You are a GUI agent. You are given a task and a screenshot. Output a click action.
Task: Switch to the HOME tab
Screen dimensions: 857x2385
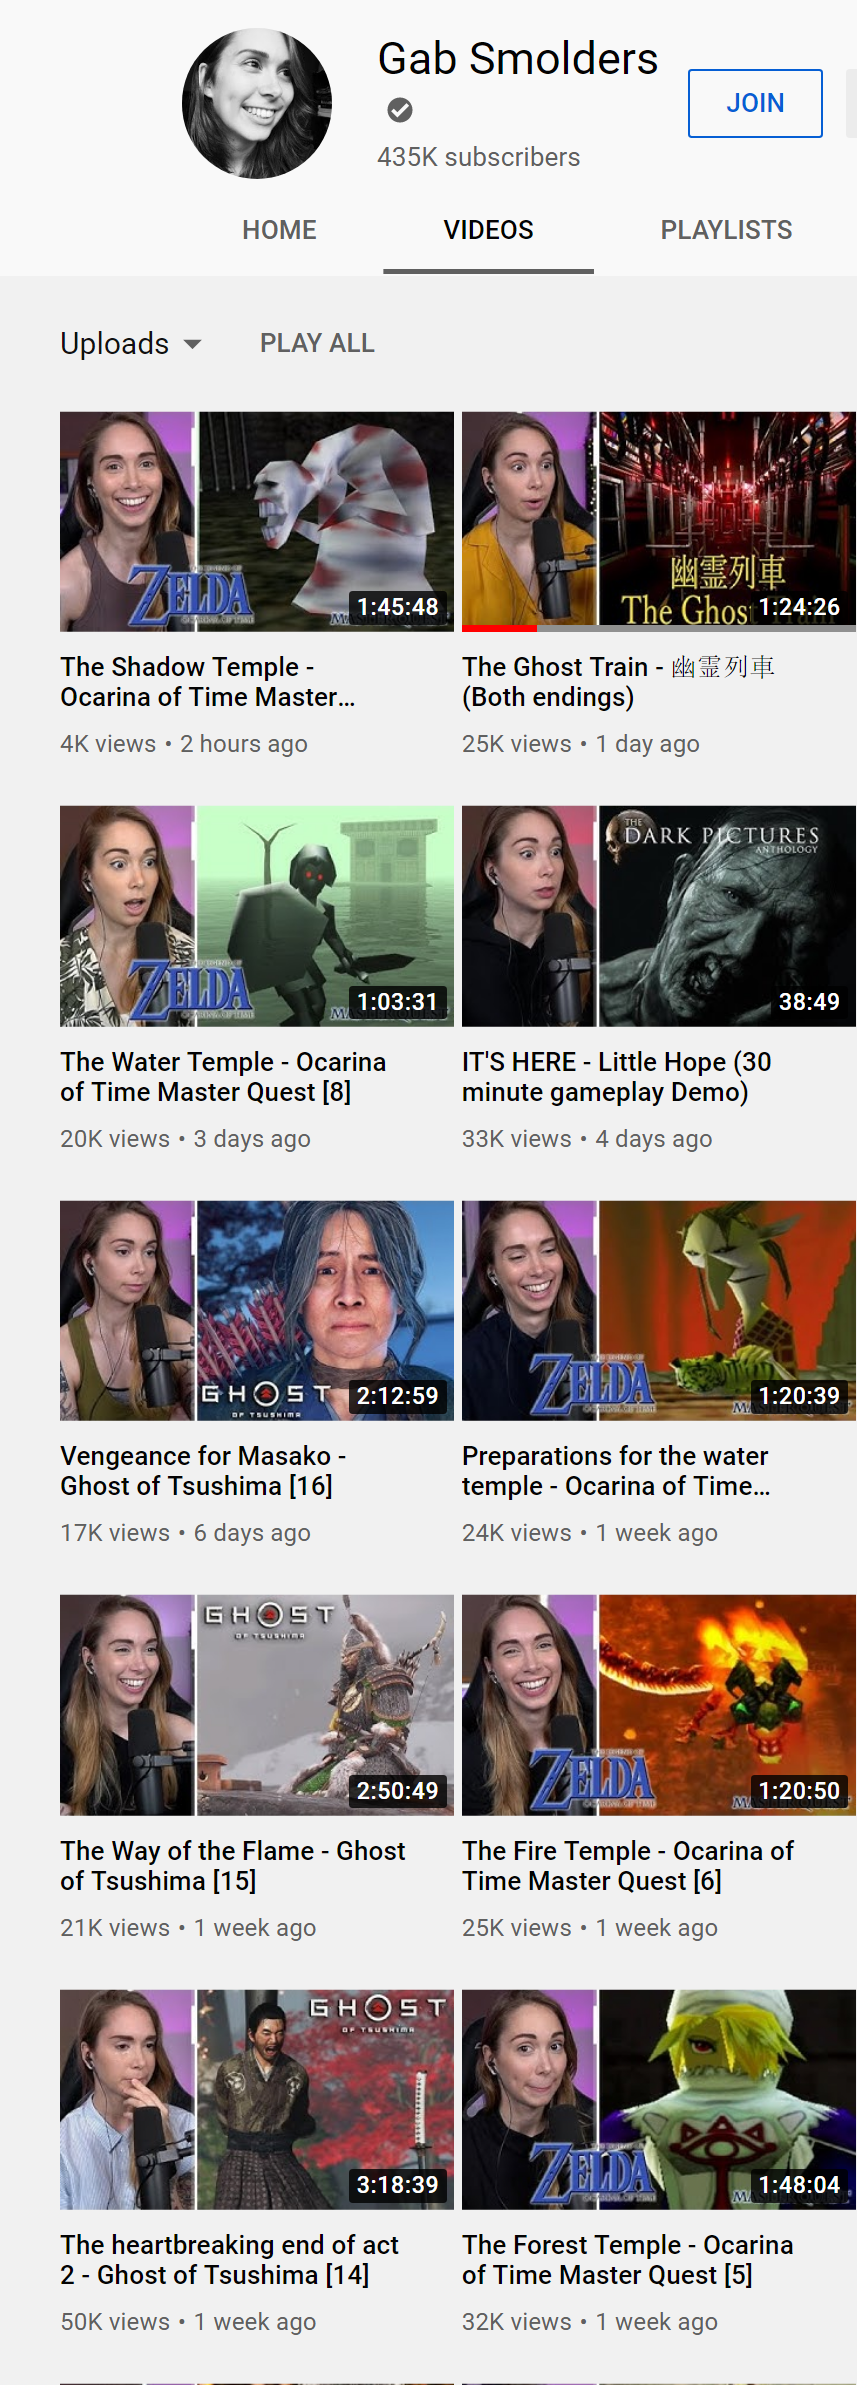pyautogui.click(x=279, y=230)
